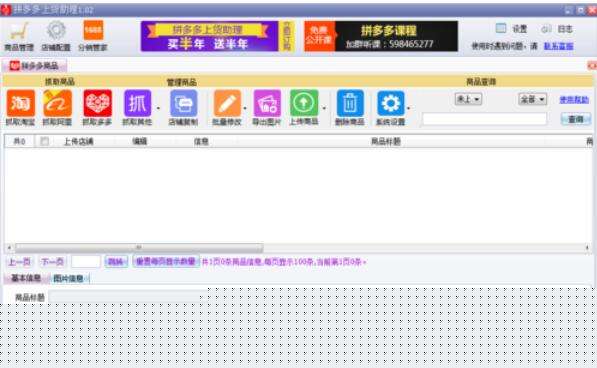Click the 拼多多上货助理 purple promo banner
The width and height of the screenshot is (597, 368).
click(x=209, y=36)
